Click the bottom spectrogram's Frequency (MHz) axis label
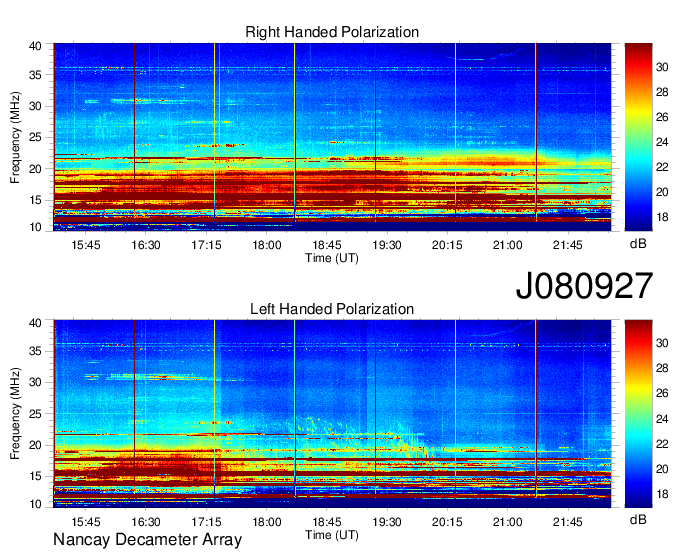This screenshot has width=680, height=552. click(x=15, y=414)
